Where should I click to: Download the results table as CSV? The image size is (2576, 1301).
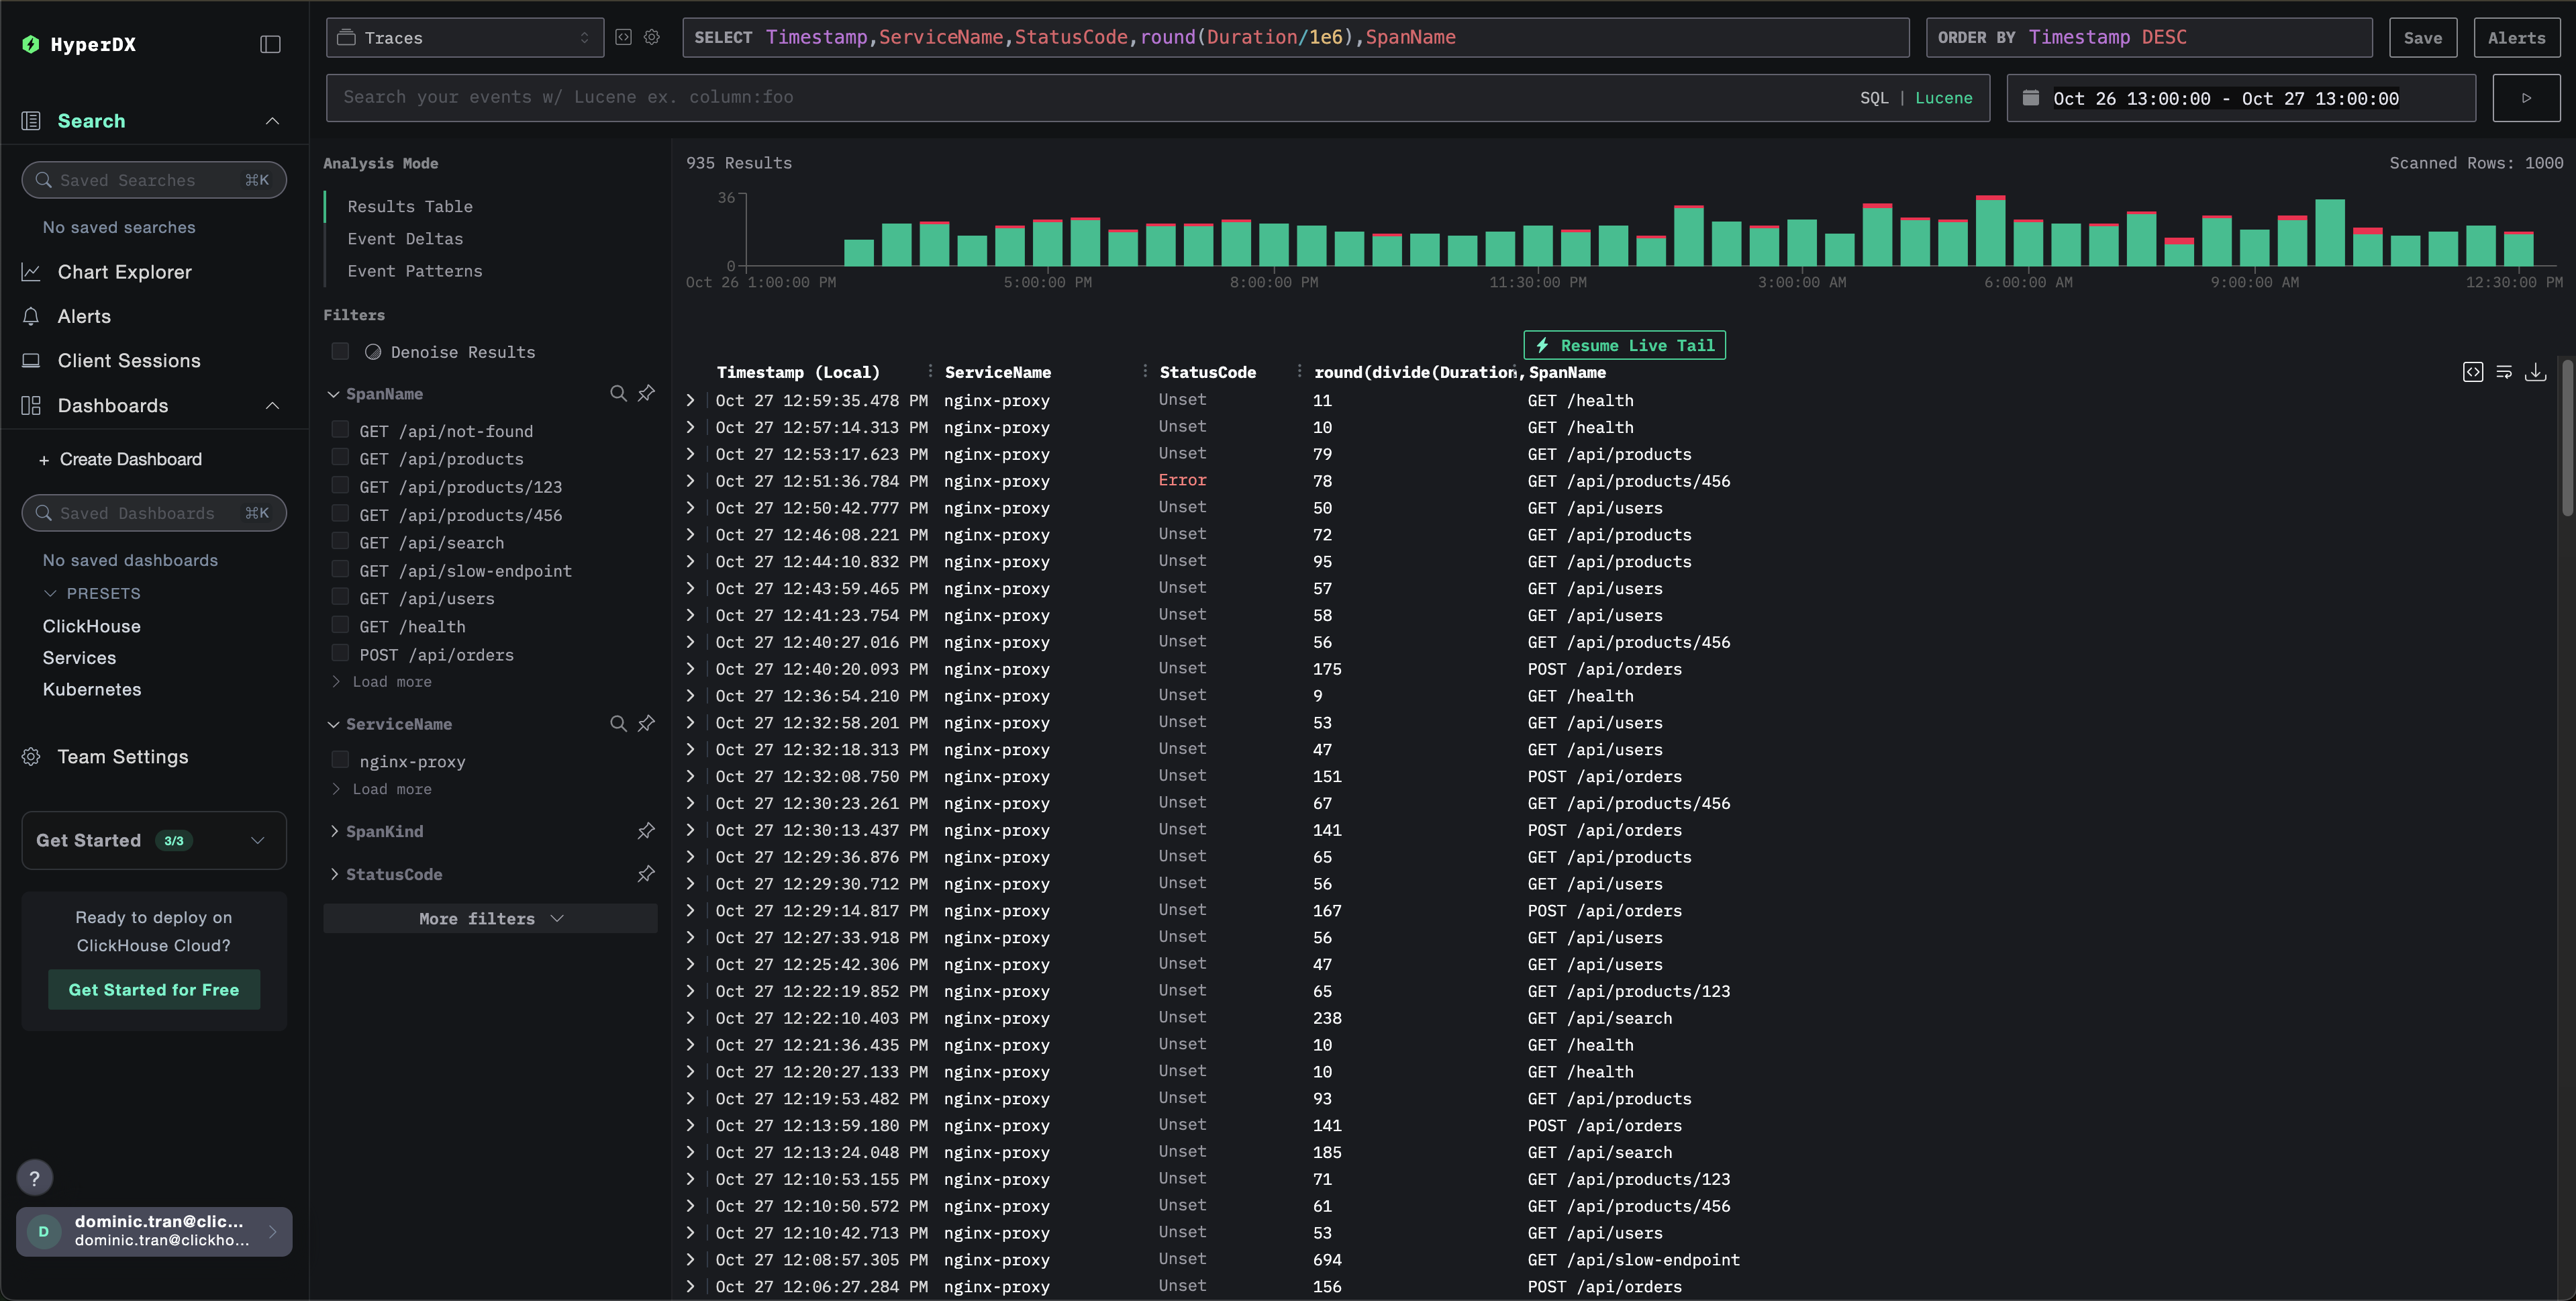tap(2535, 372)
